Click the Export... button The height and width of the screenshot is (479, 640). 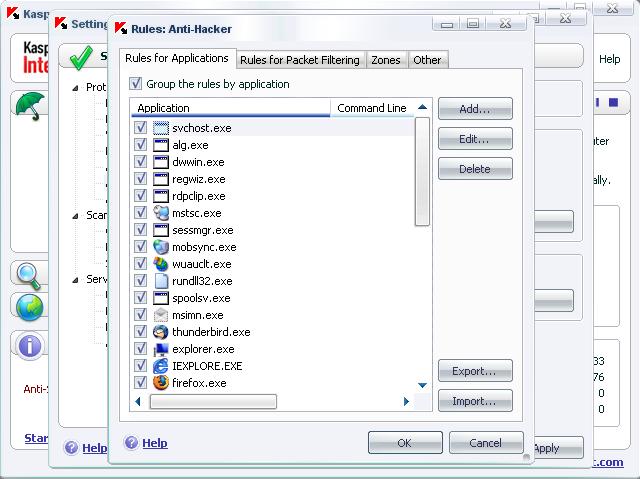pyautogui.click(x=475, y=371)
